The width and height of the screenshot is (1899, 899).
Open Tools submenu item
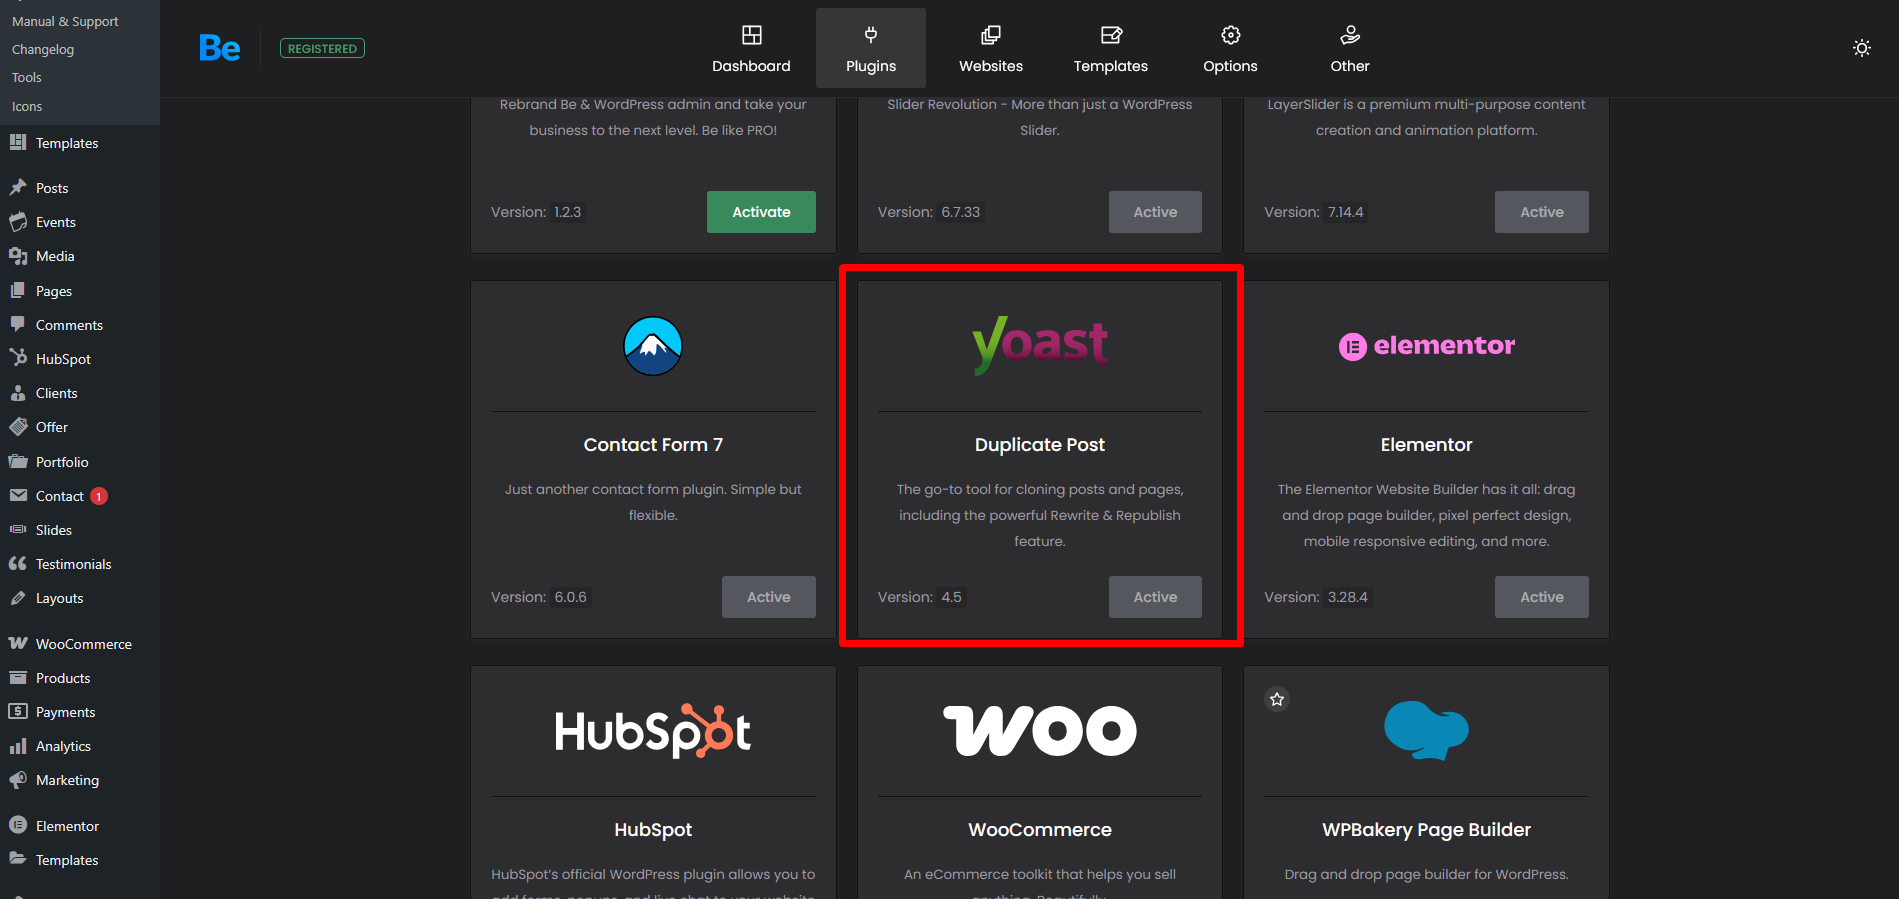(27, 77)
